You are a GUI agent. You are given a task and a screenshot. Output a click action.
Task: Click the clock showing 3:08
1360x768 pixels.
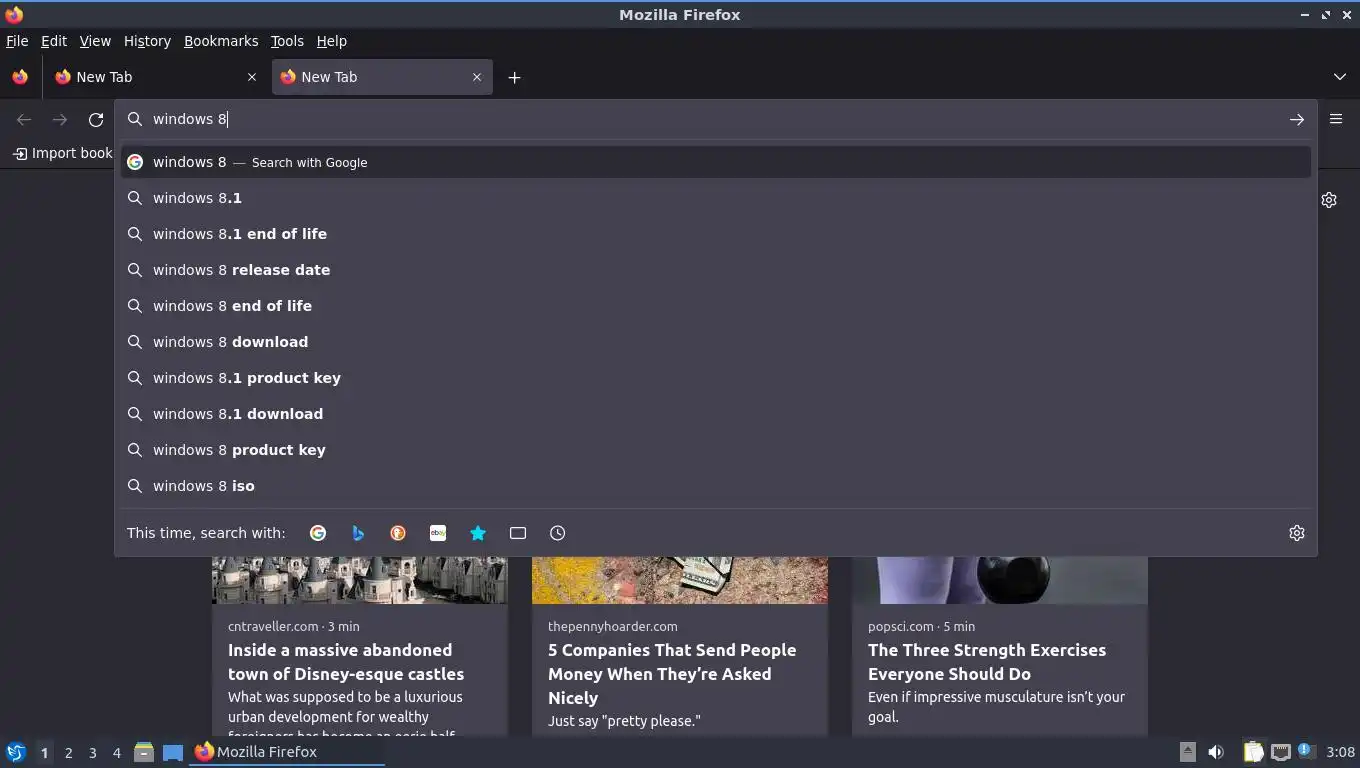pos(1340,752)
